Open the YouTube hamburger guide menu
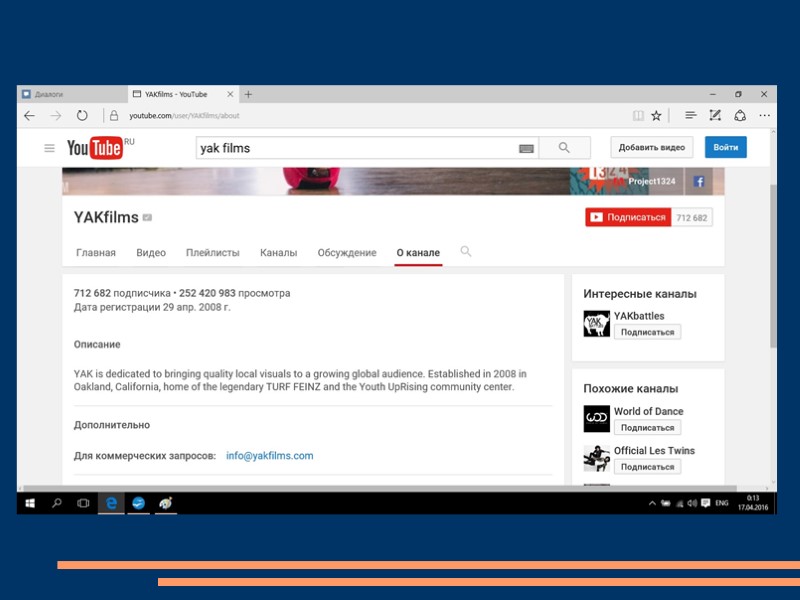 coord(49,148)
